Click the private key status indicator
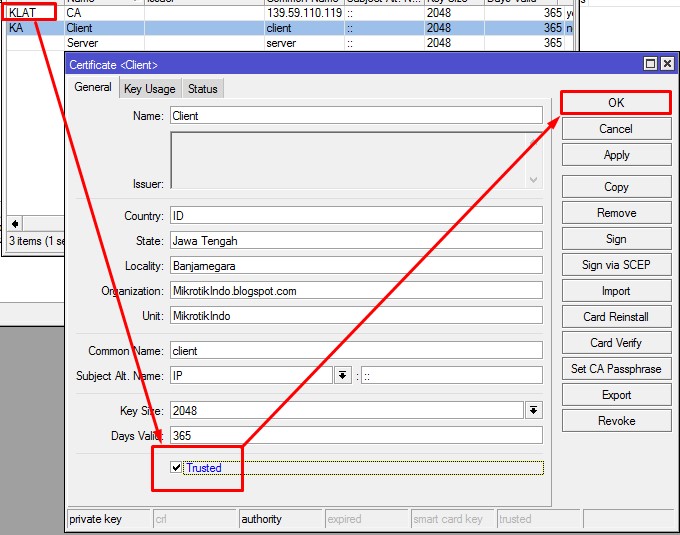 pyautogui.click(x=109, y=519)
